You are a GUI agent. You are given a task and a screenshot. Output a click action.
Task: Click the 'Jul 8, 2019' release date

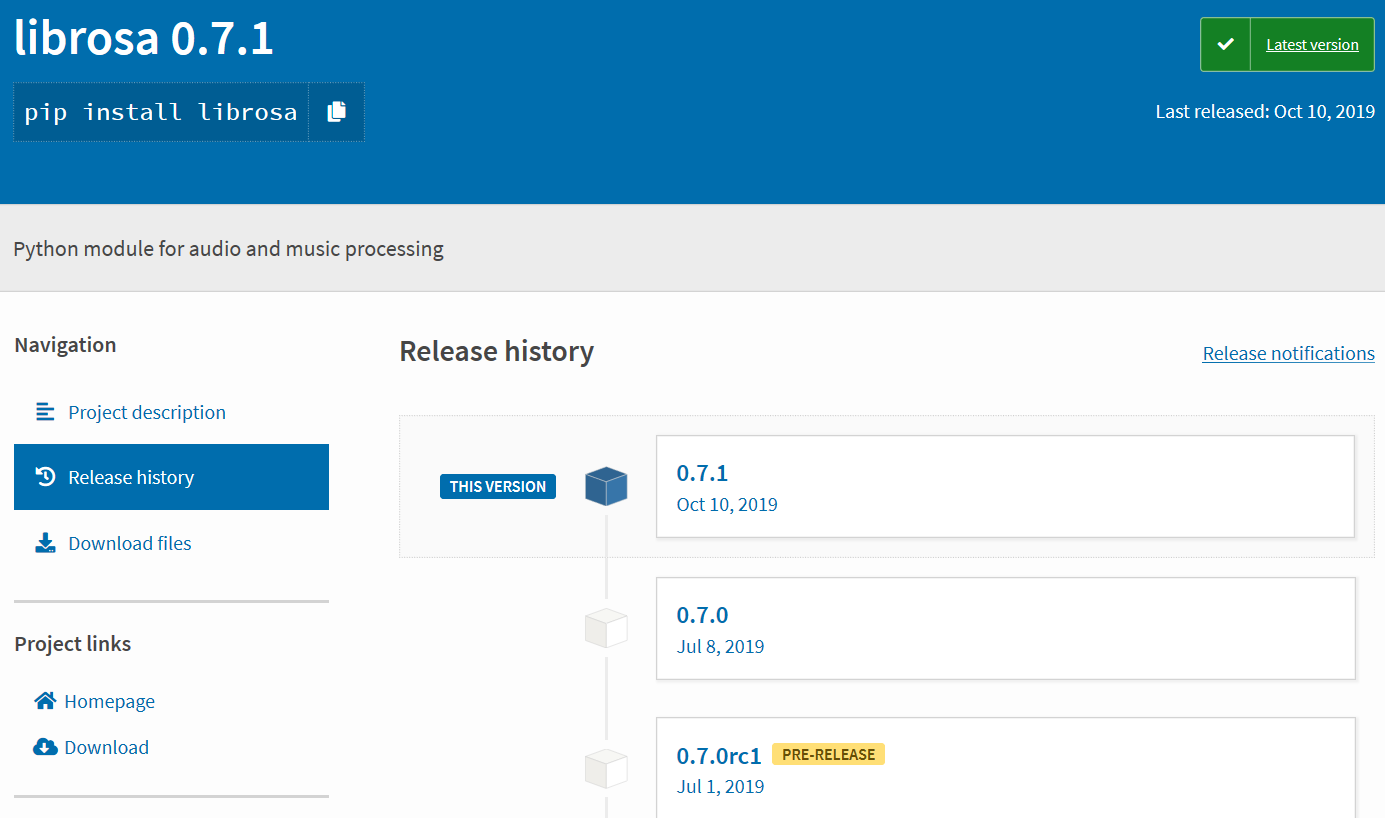click(x=720, y=646)
